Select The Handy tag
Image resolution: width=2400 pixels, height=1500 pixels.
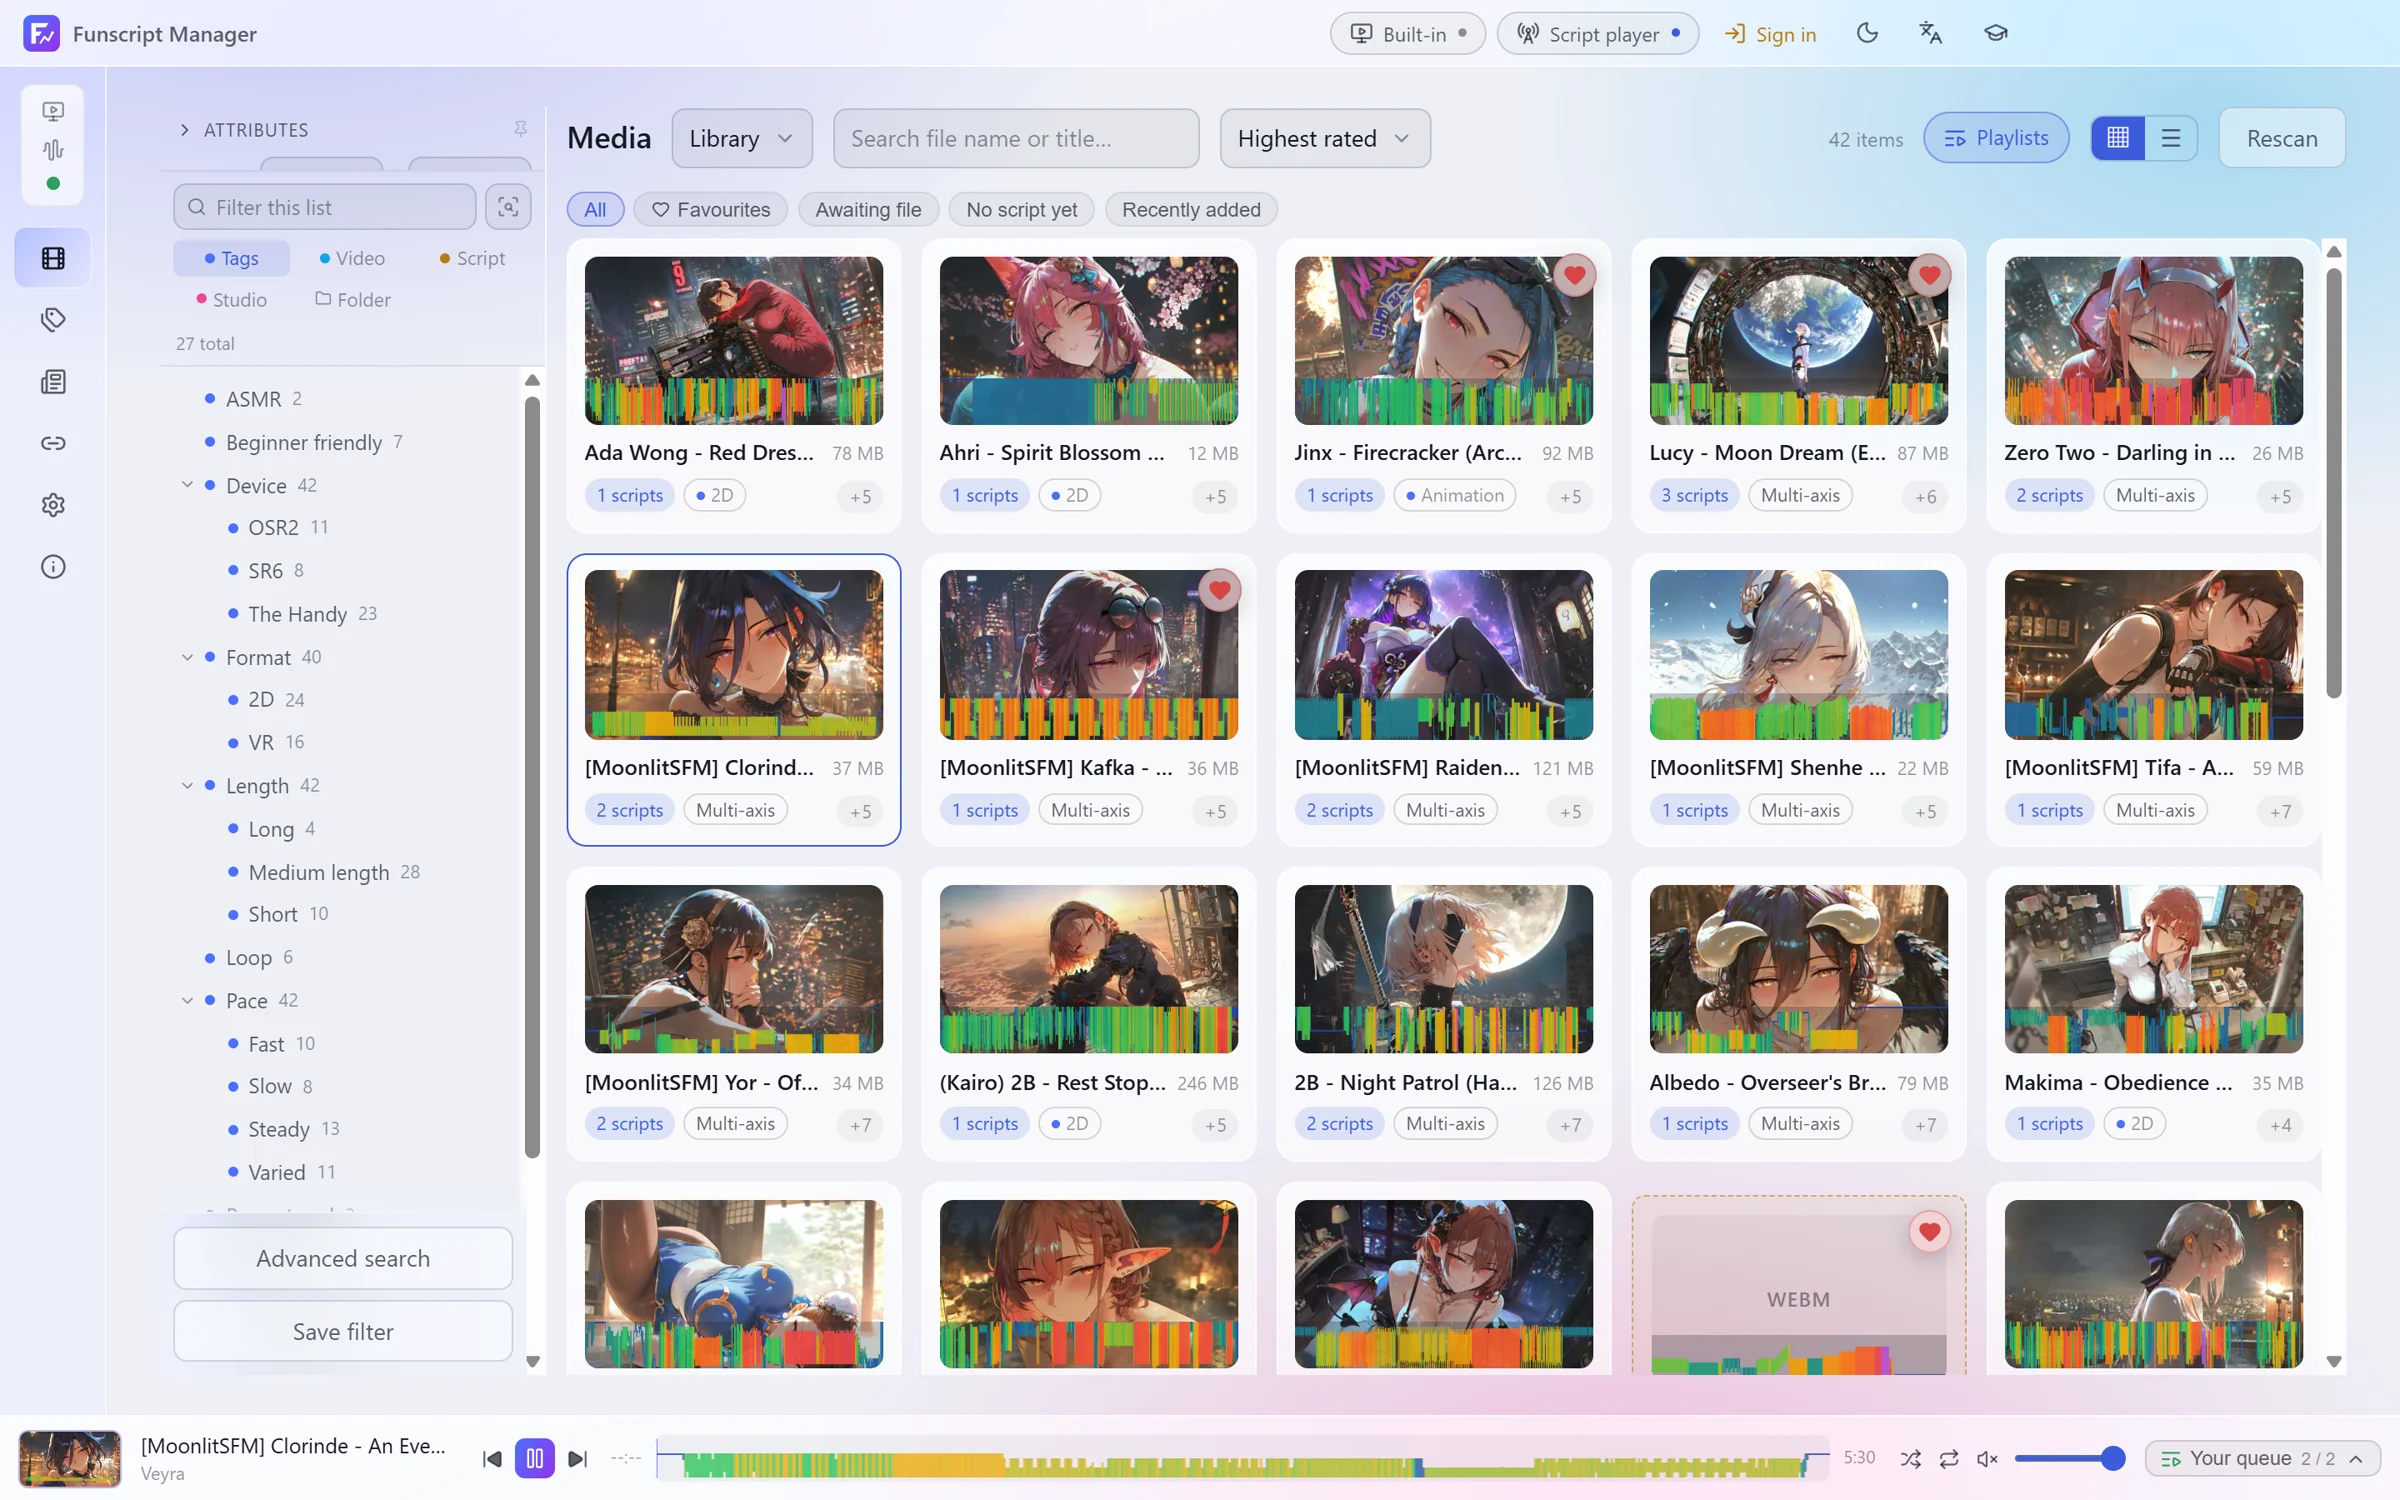297,614
